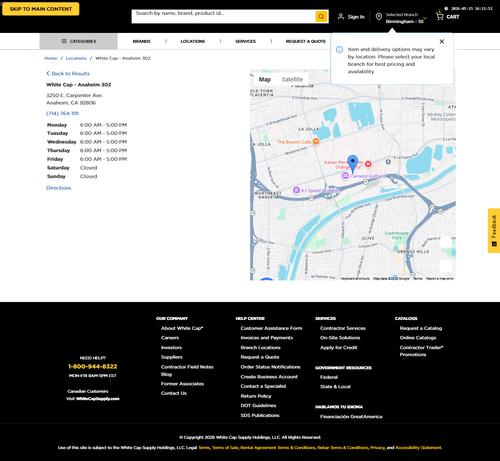Open Contact a Specialist link
Image resolution: width=500 pixels, height=461 pixels.
pyautogui.click(x=263, y=386)
